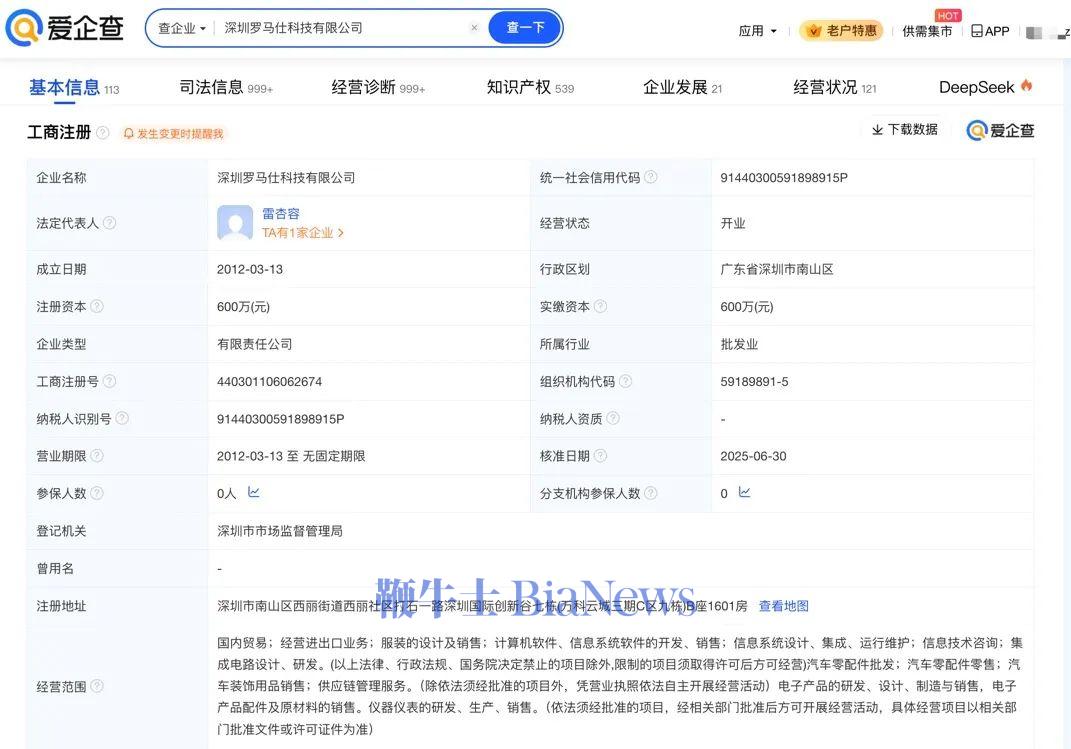This screenshot has width=1071, height=749.
Task: Click the help icon next to 统一社会信用代码
Action: (651, 177)
